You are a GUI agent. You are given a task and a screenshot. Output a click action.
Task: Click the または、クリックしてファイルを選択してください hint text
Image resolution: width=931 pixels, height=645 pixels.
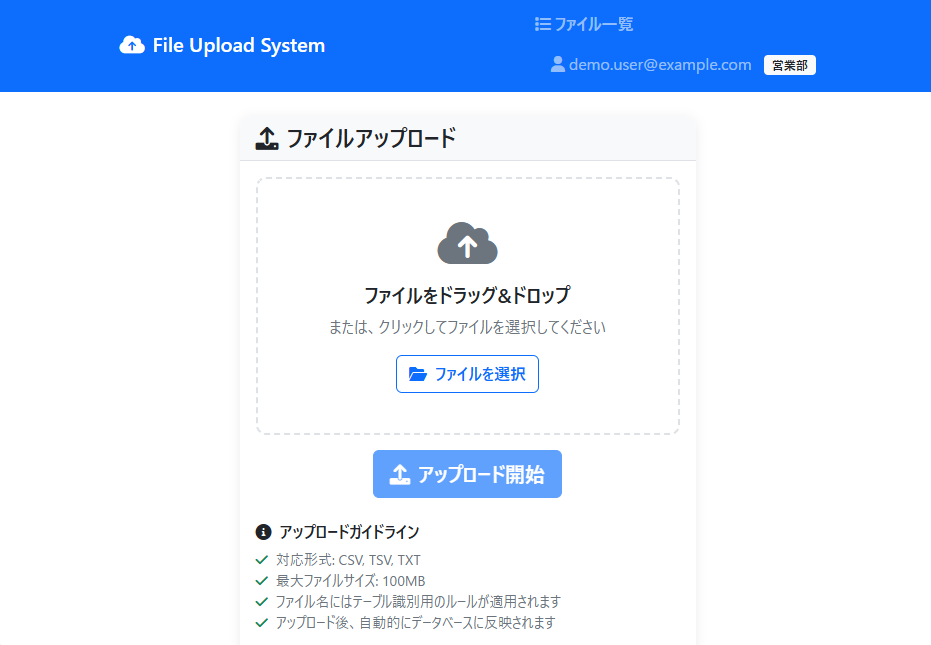click(x=467, y=327)
